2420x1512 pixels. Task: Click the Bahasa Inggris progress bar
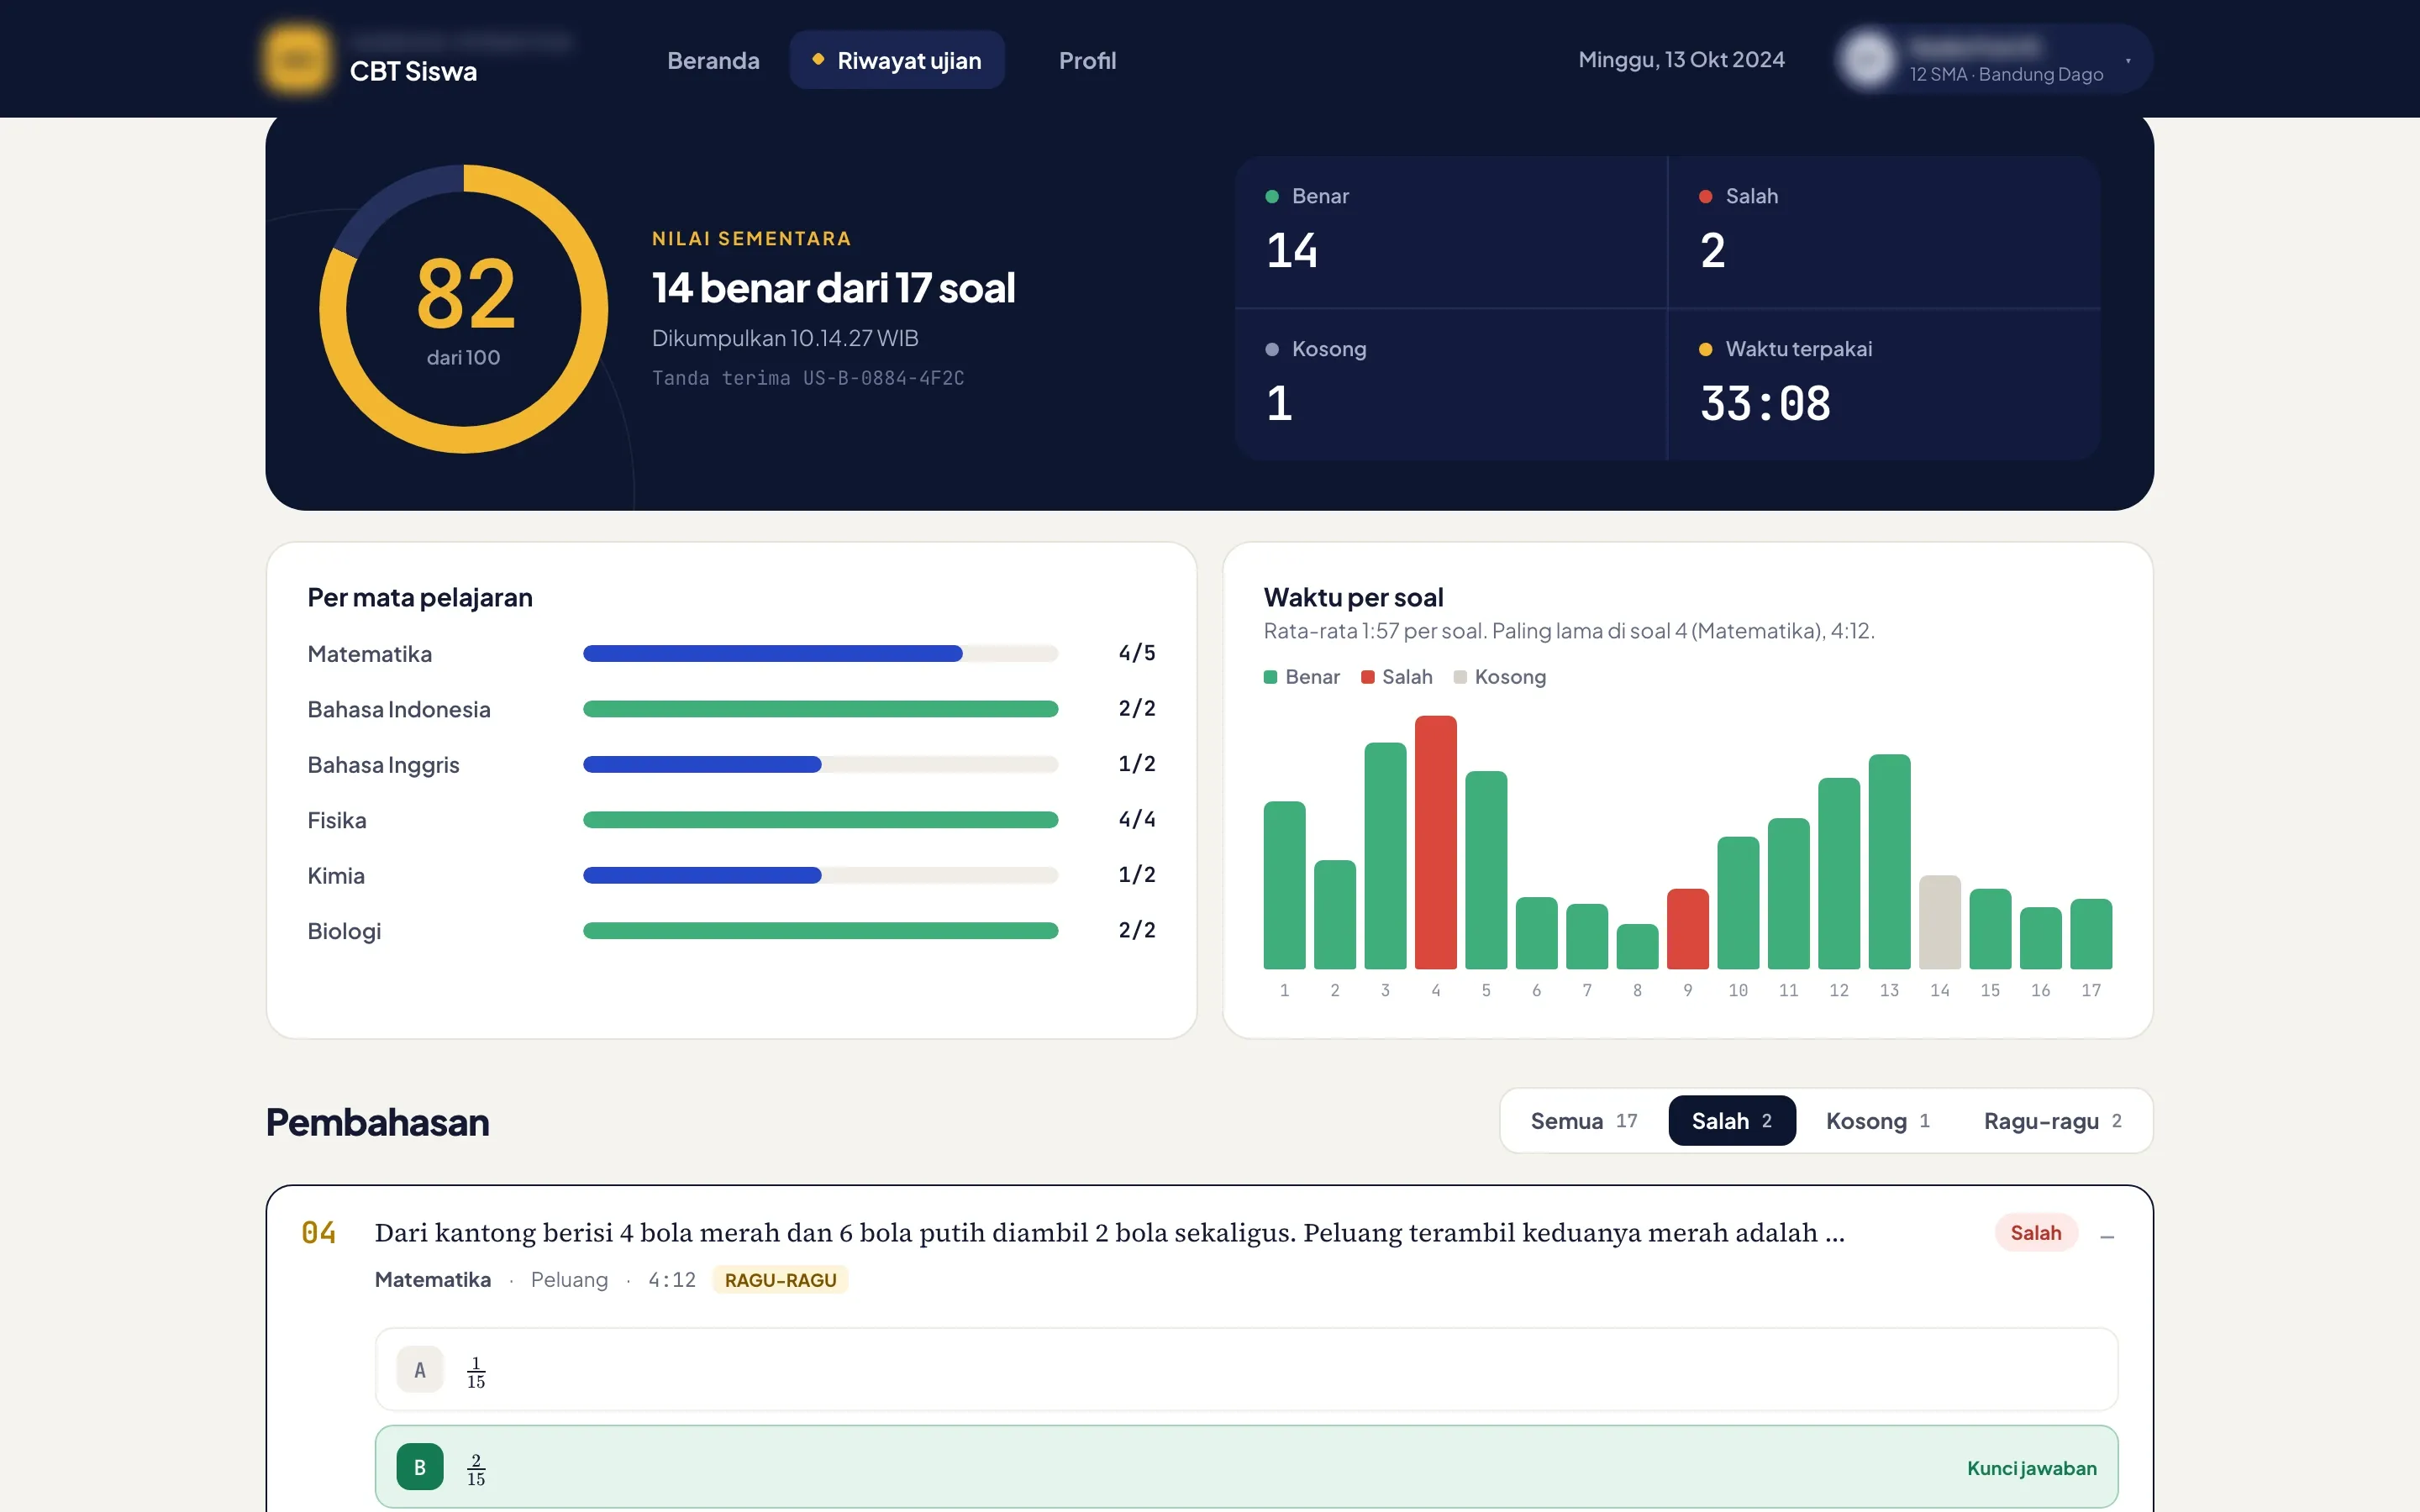tap(820, 765)
